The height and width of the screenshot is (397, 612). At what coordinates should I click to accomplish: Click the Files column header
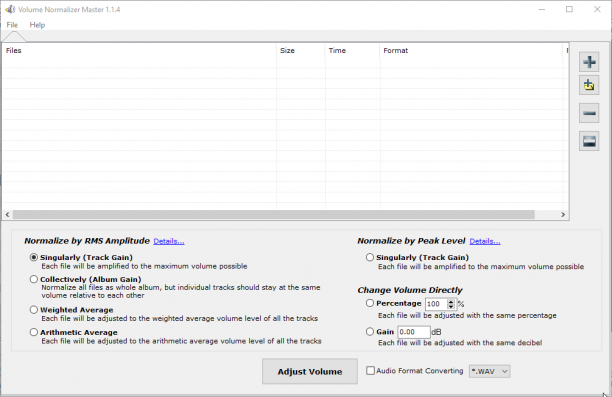tap(140, 51)
